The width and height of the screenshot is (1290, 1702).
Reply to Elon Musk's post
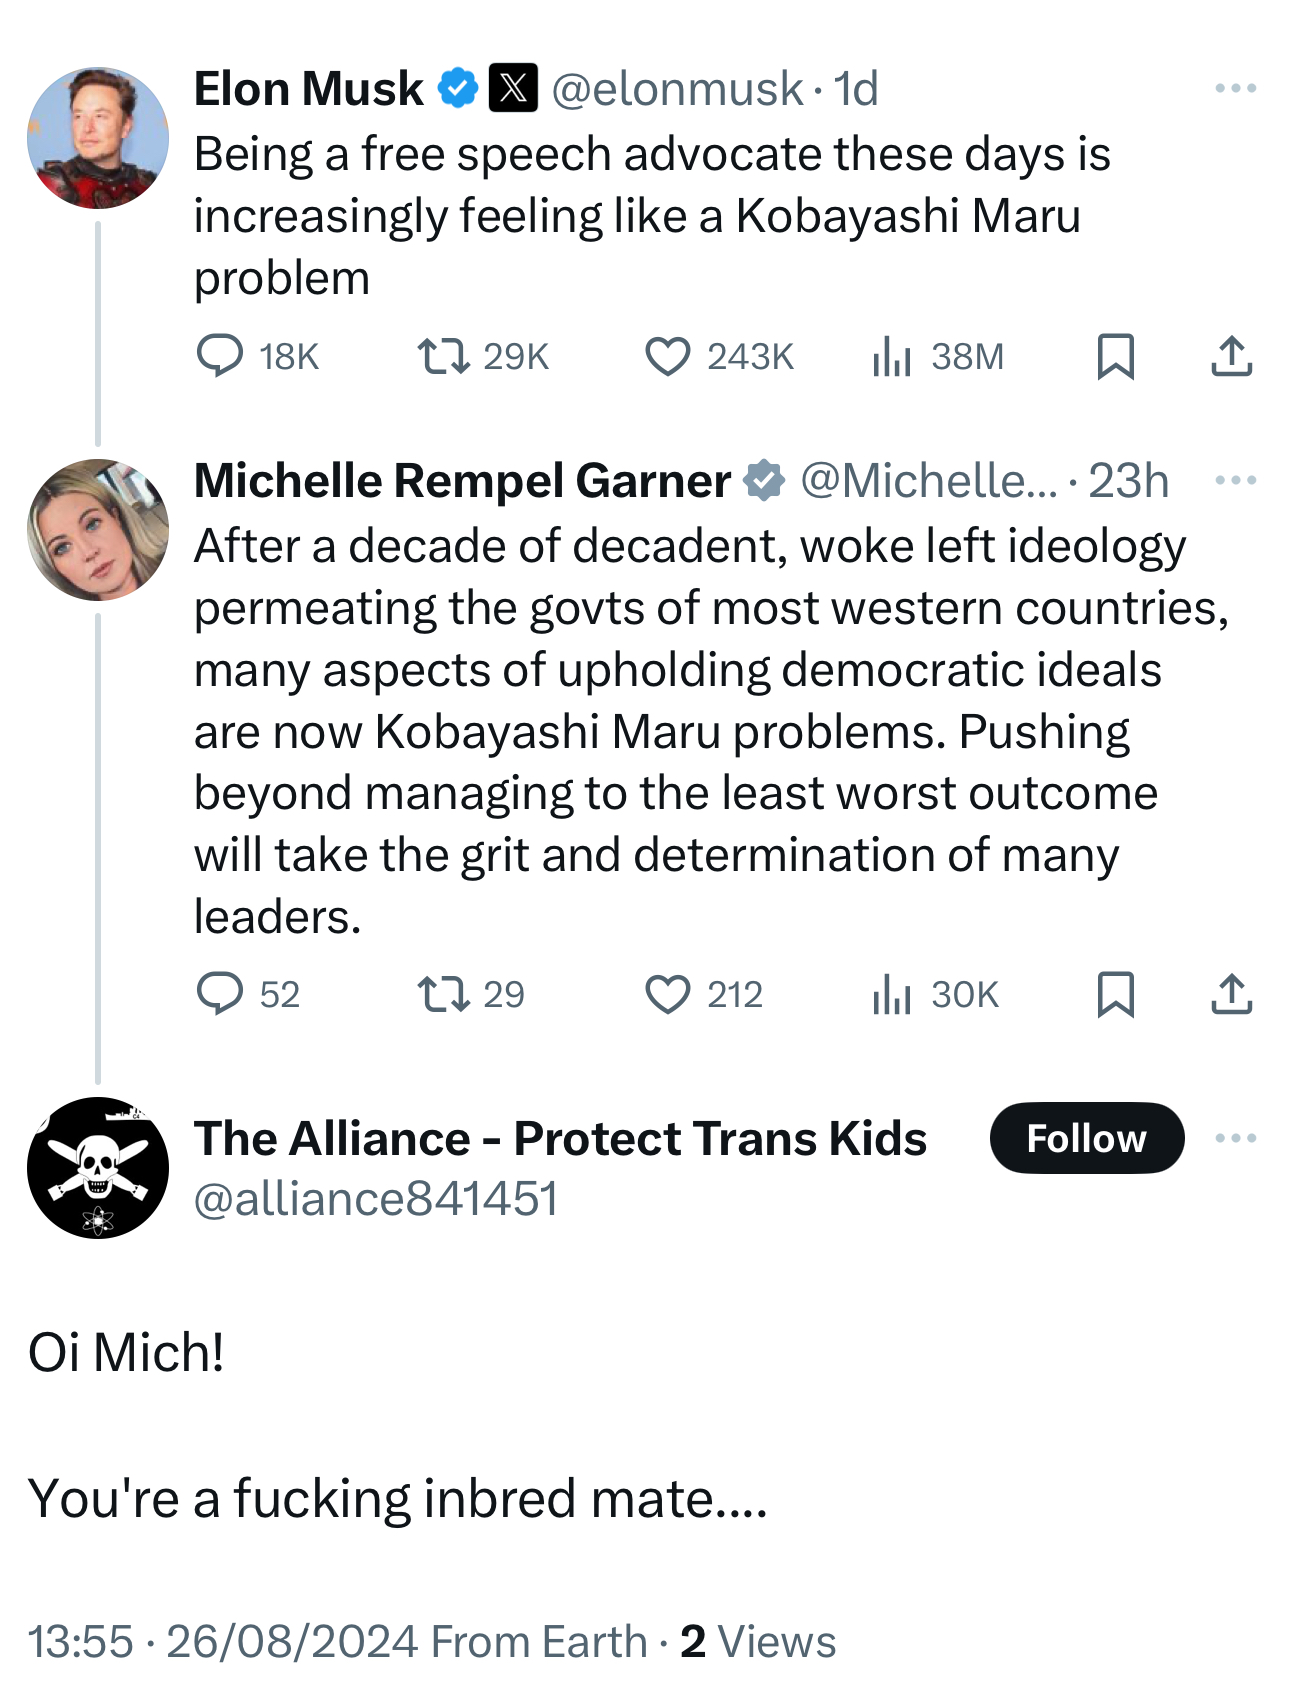pos(220,356)
